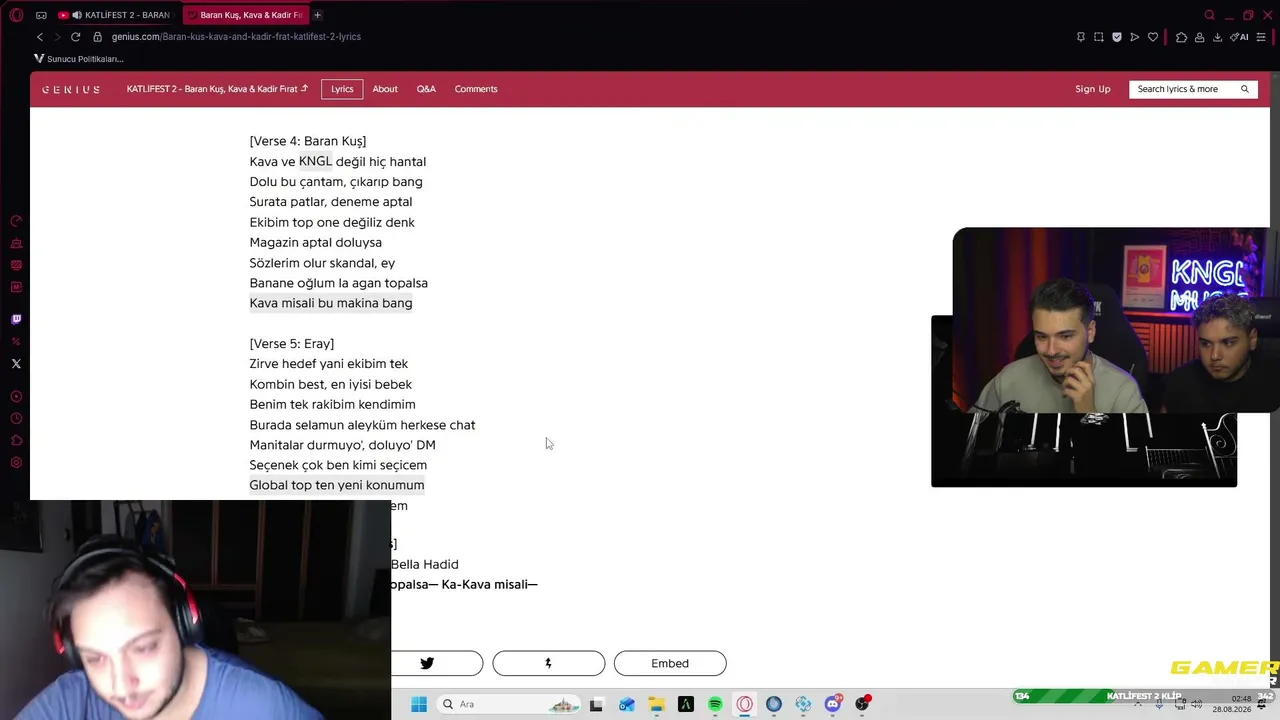
Task: Open the ad blocker shield
Action: point(1117,37)
